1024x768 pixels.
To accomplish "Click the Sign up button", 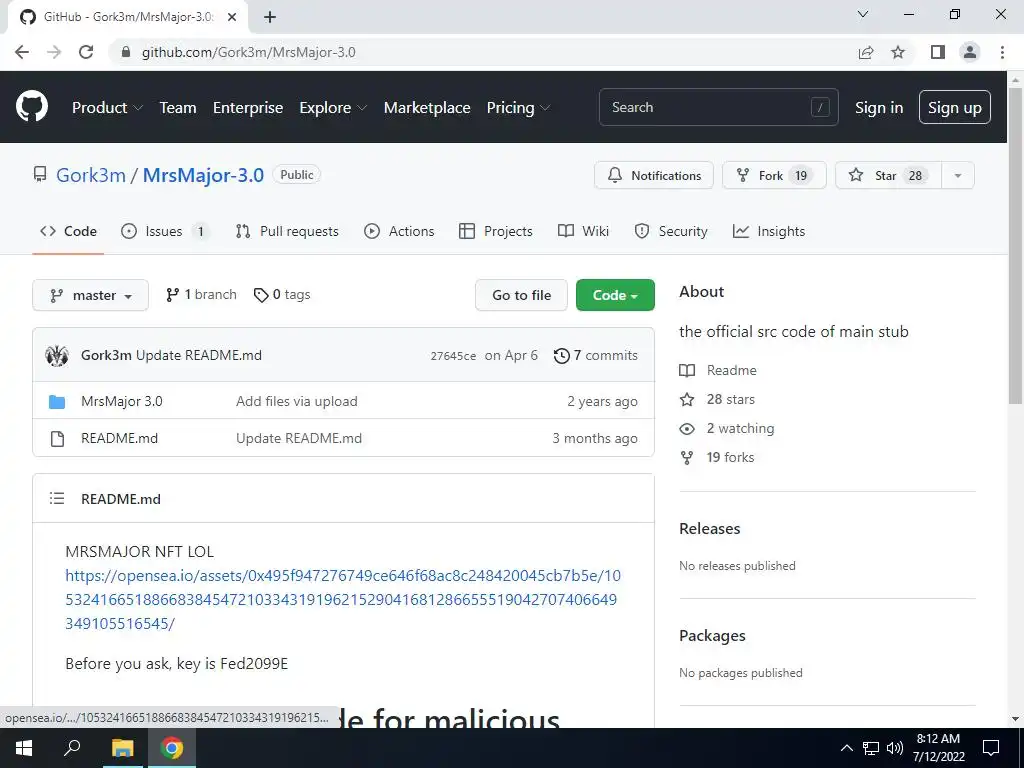I will click(955, 108).
